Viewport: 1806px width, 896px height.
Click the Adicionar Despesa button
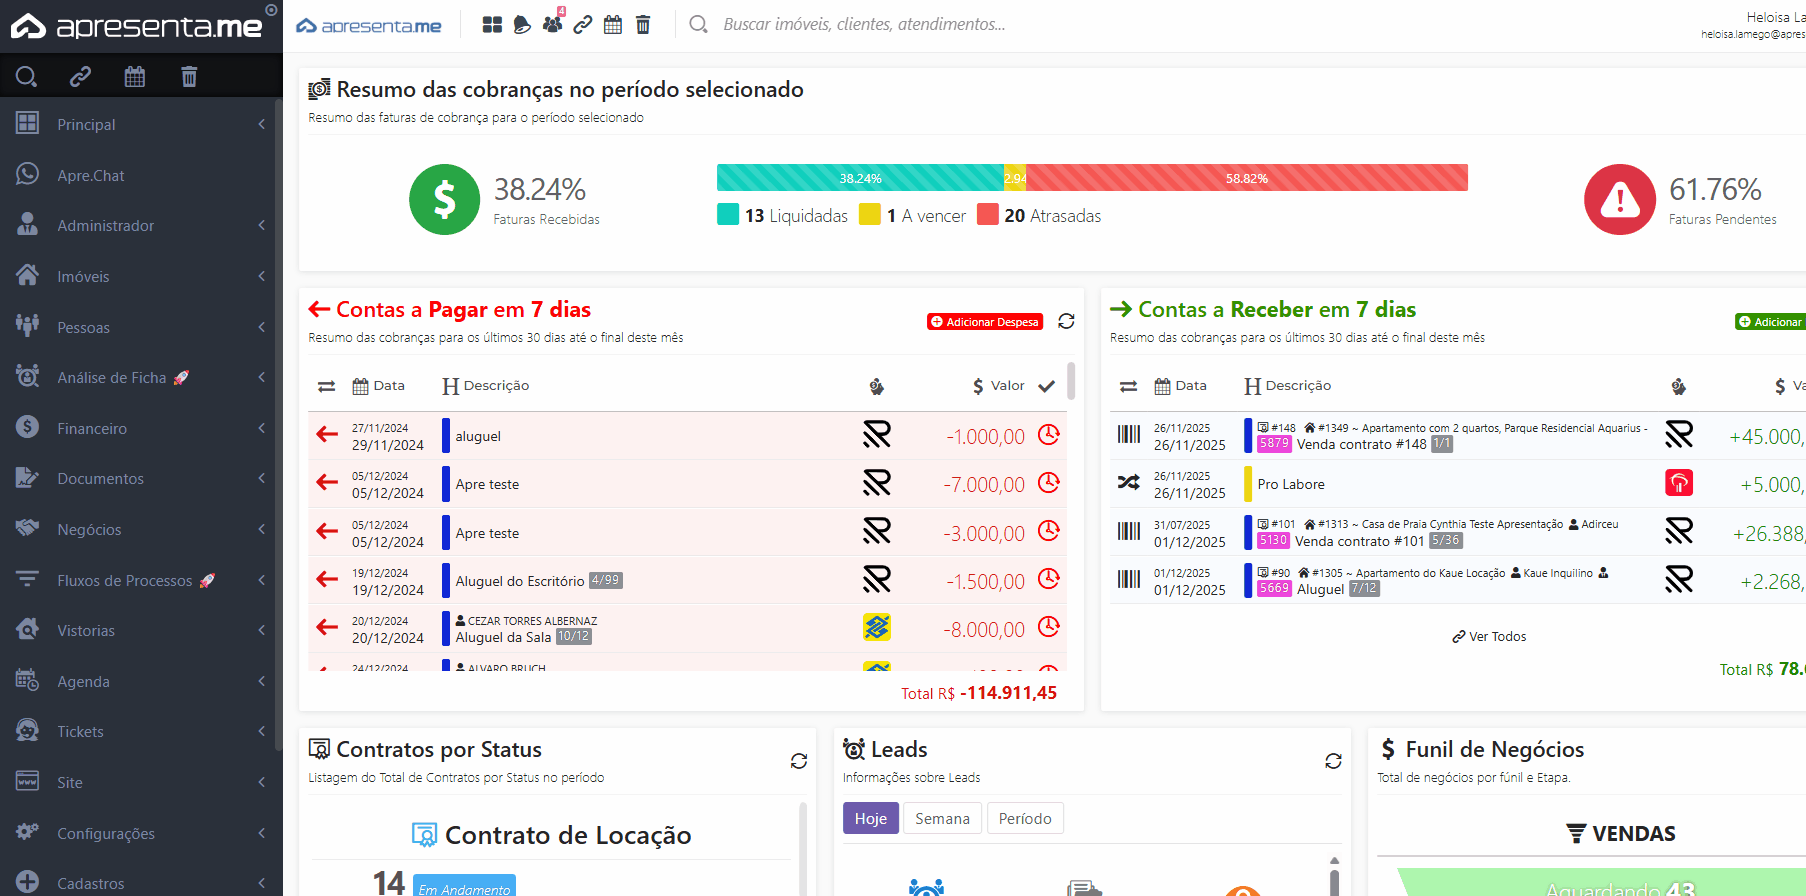[985, 322]
